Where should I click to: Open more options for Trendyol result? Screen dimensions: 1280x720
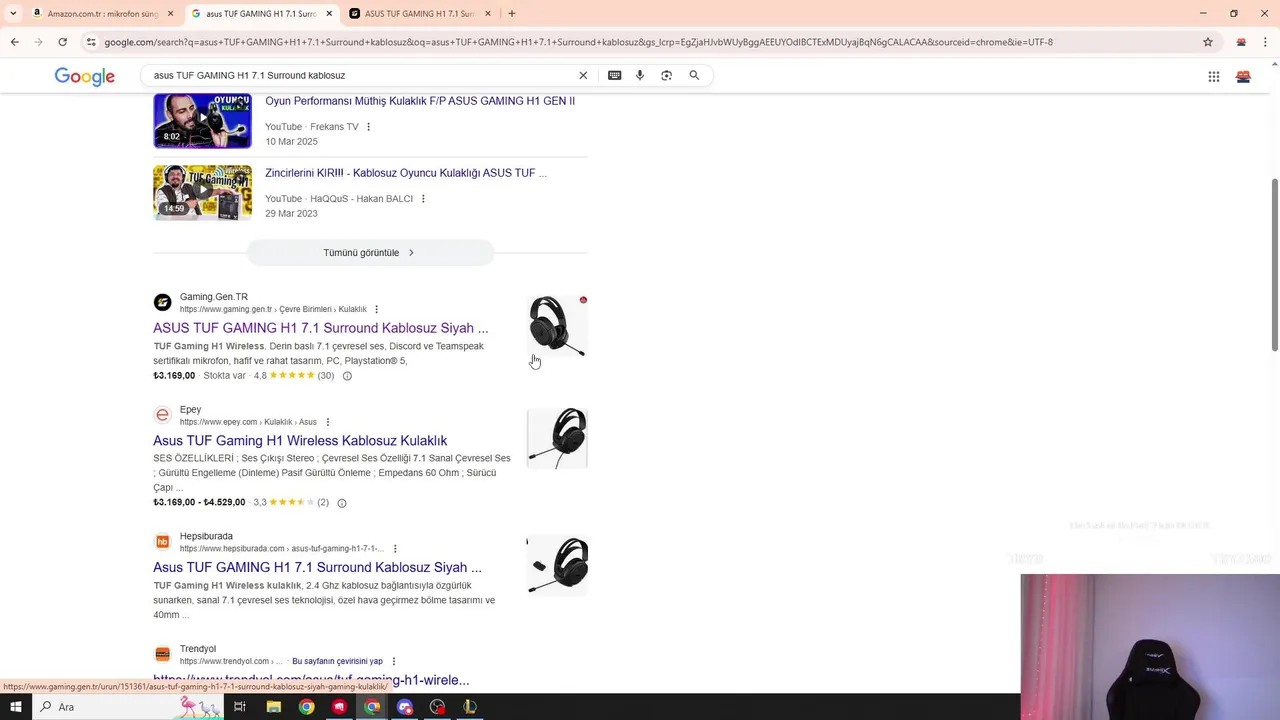[x=394, y=661]
